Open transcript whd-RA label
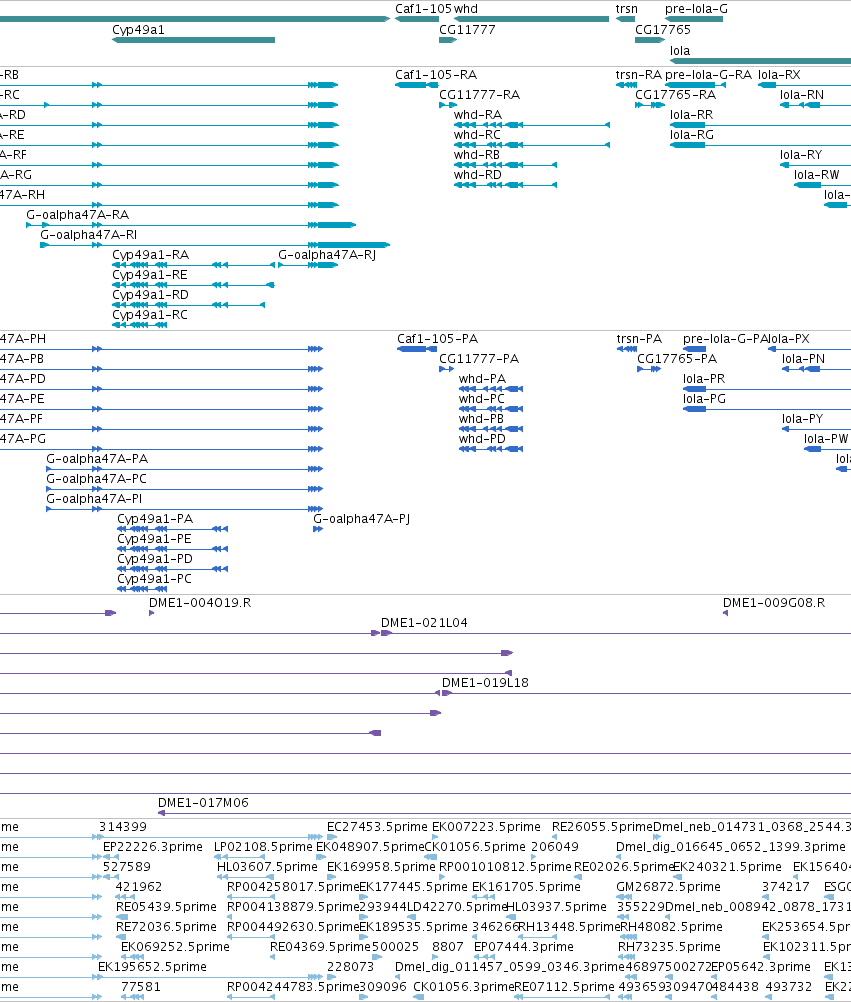This screenshot has width=851, height=1002. click(478, 115)
